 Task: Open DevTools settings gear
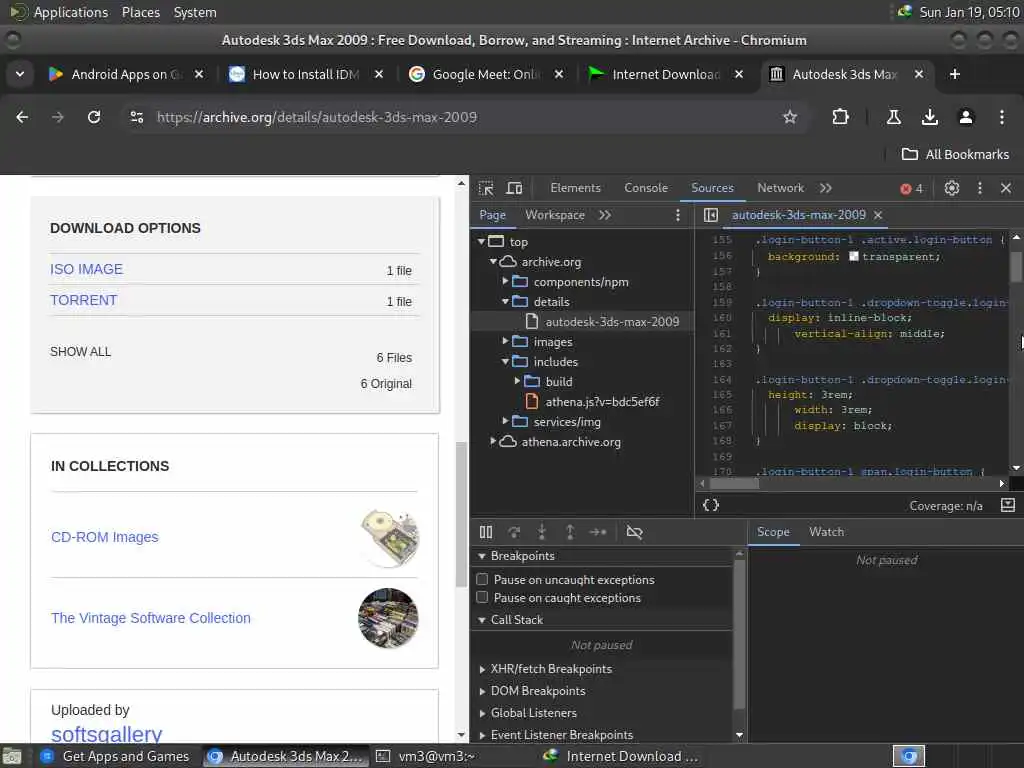point(952,188)
